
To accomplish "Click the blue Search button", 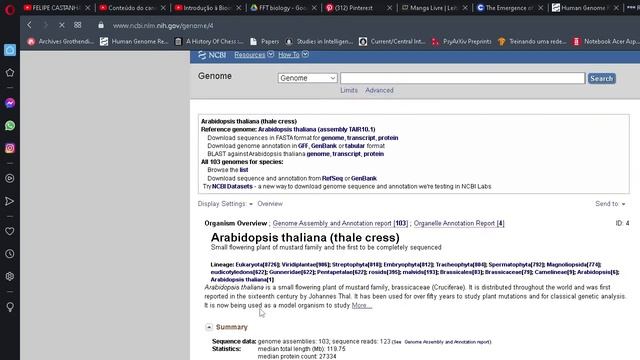I will [x=602, y=78].
